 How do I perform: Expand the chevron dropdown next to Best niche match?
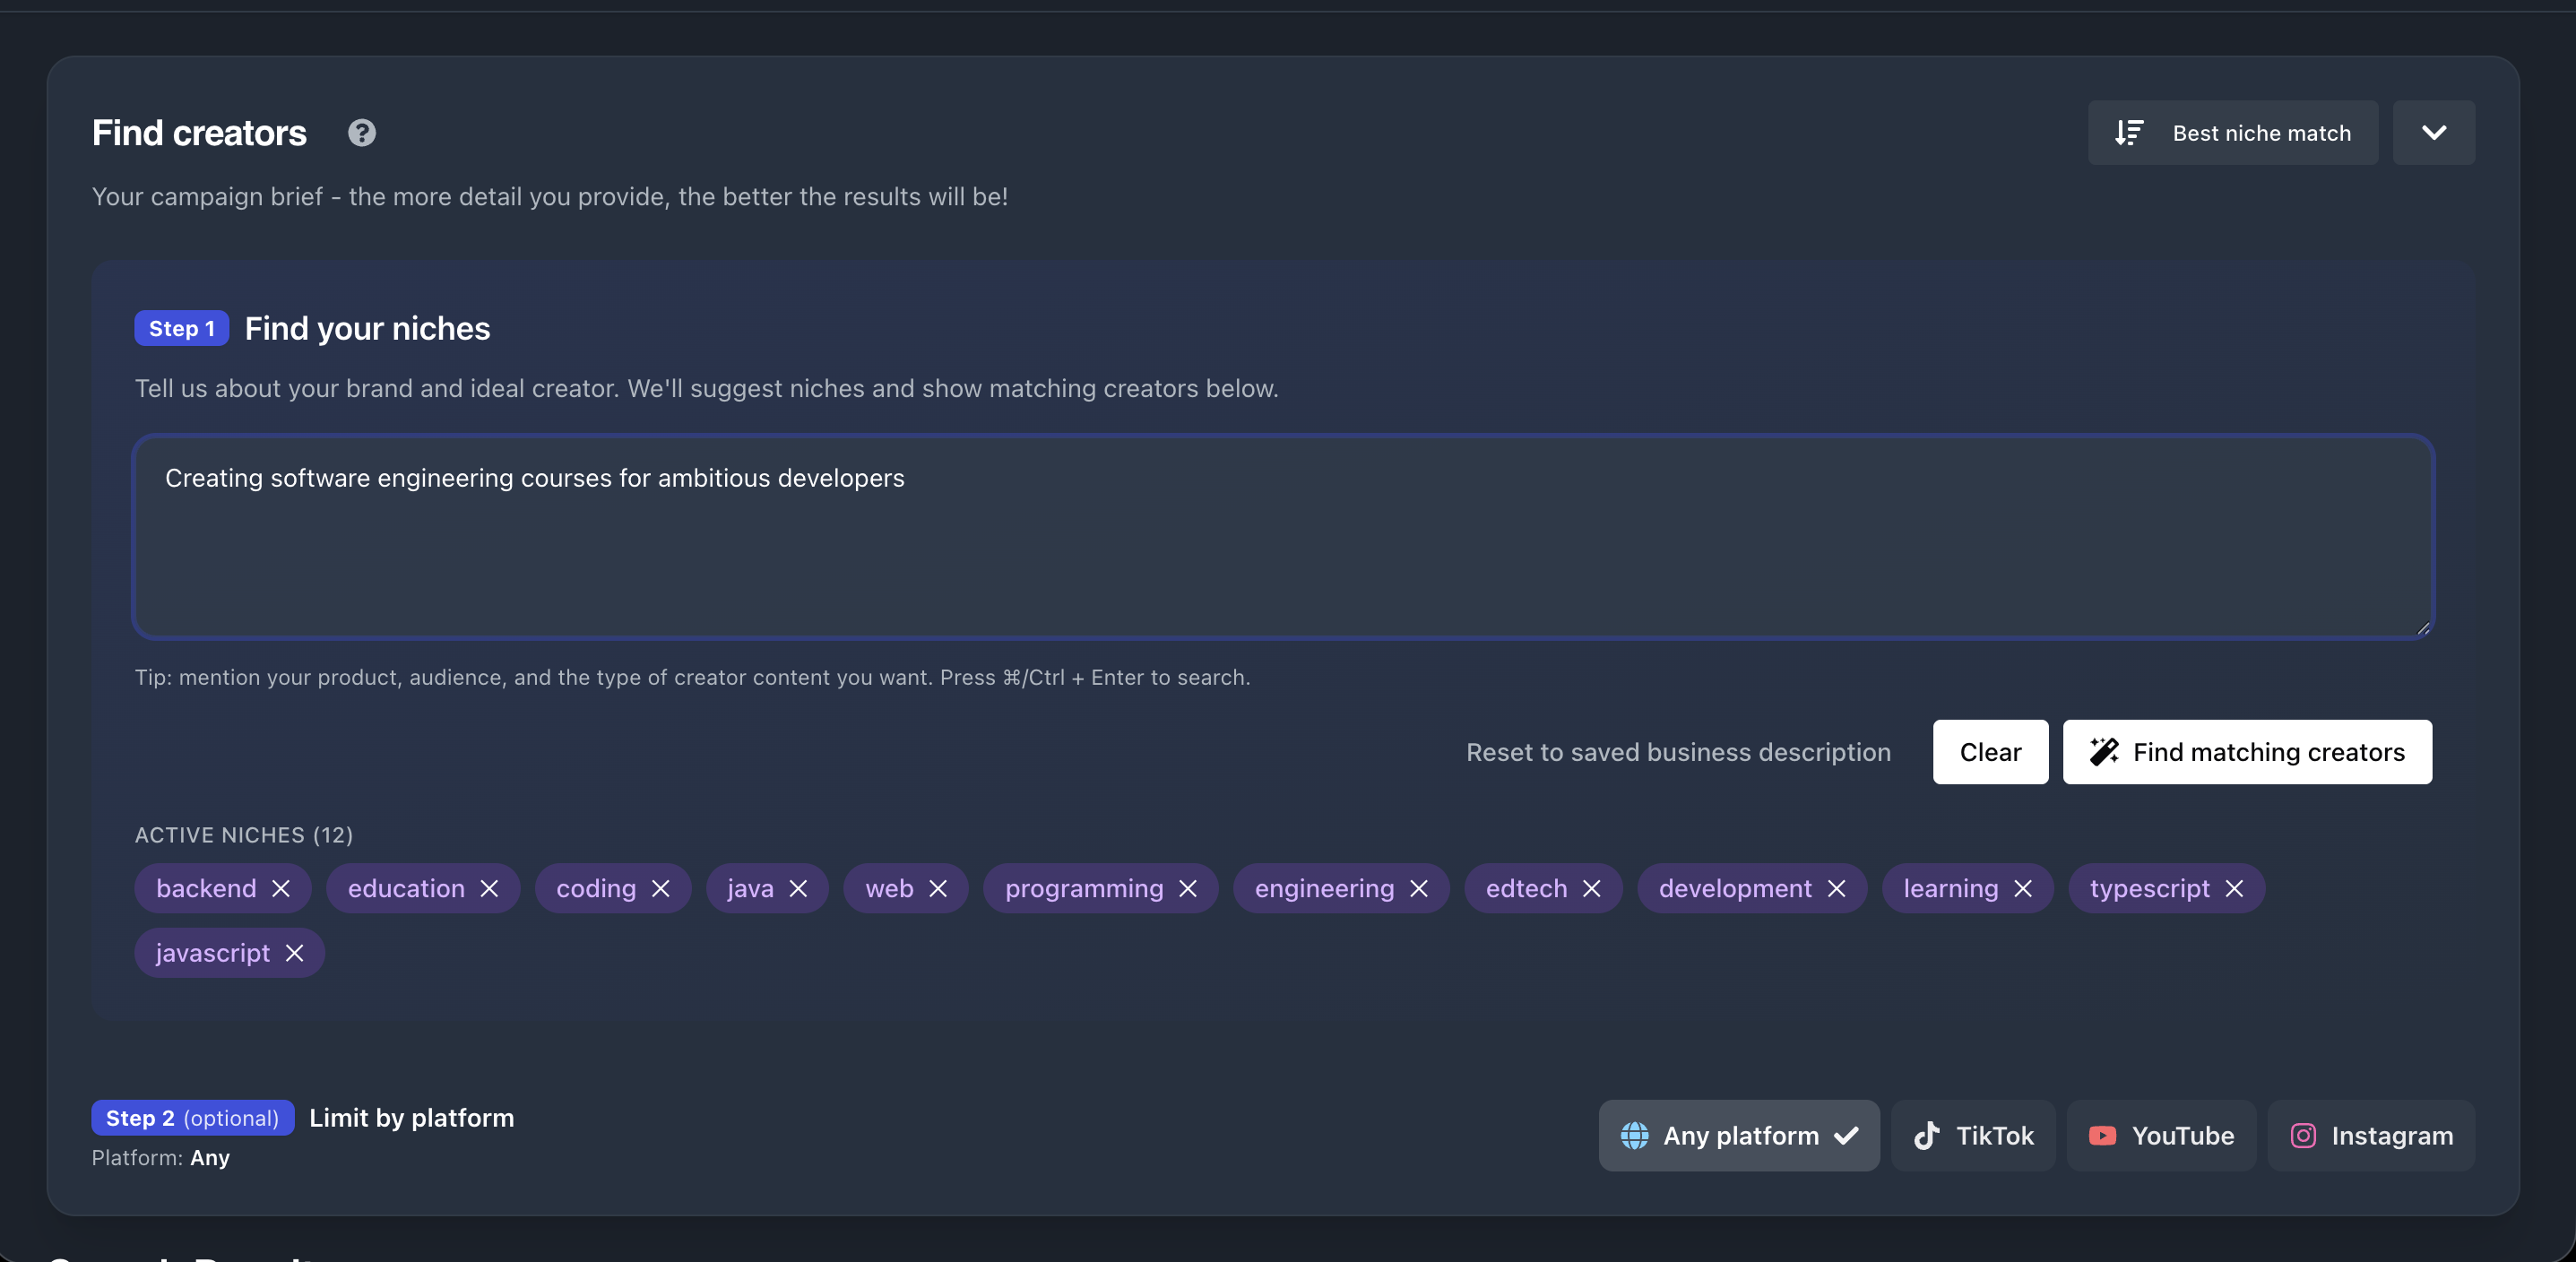pos(2434,133)
